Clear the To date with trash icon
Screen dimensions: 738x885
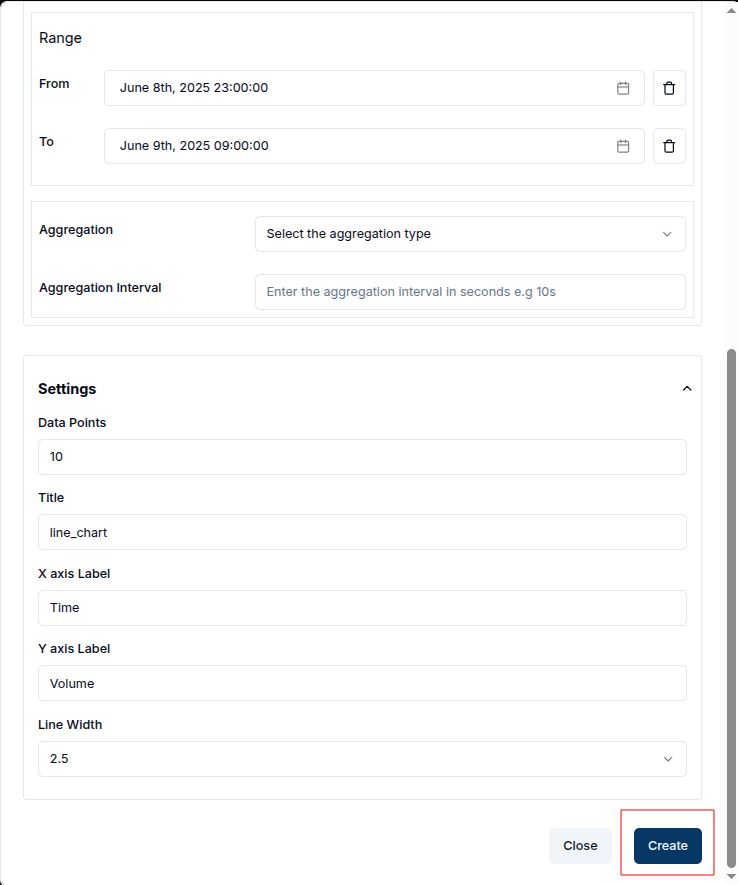click(669, 146)
